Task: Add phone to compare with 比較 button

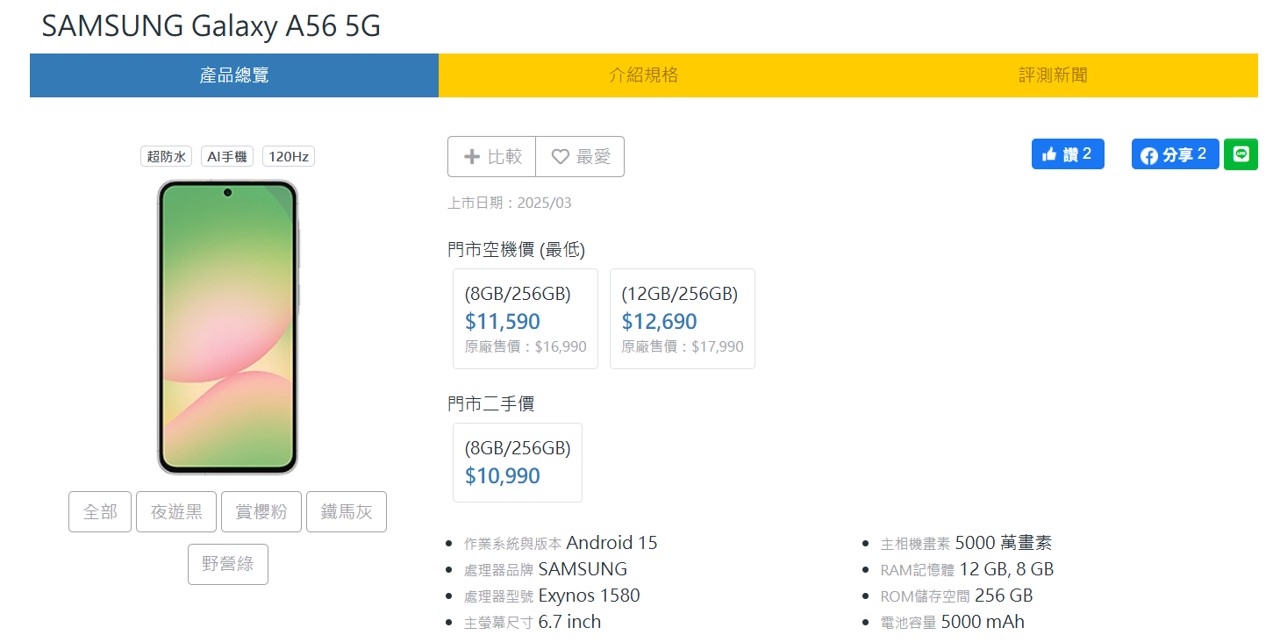Action: click(492, 156)
